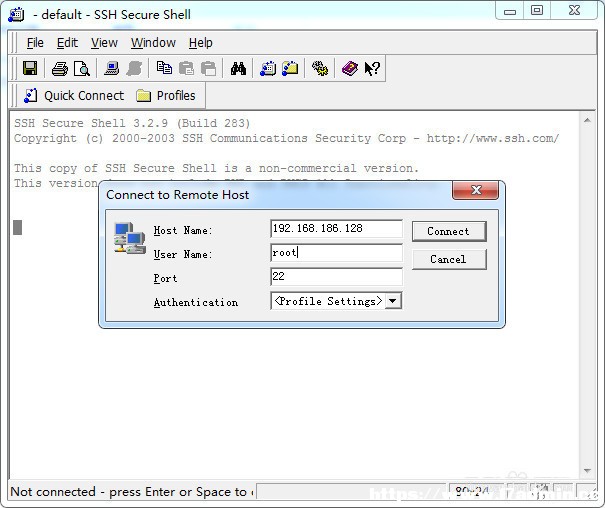Screen dimensions: 605x508
Task: Click the Paste Selection toolbar icon
Action: tap(208, 69)
